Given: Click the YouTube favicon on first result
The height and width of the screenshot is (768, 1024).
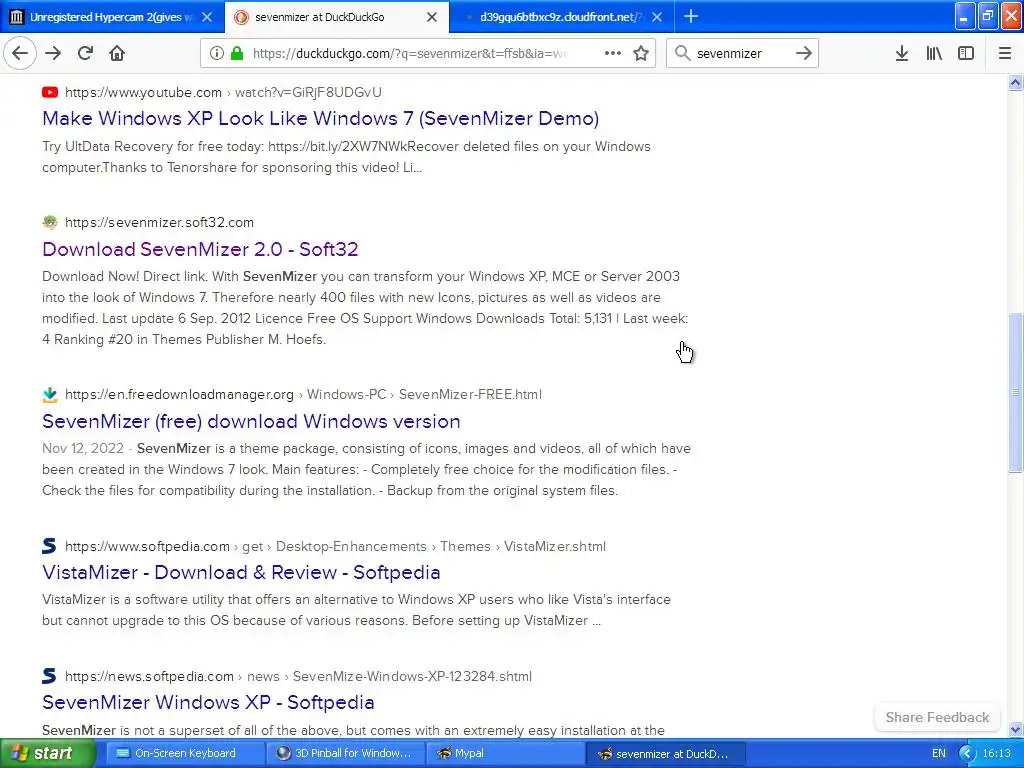Looking at the screenshot, I should coord(50,92).
